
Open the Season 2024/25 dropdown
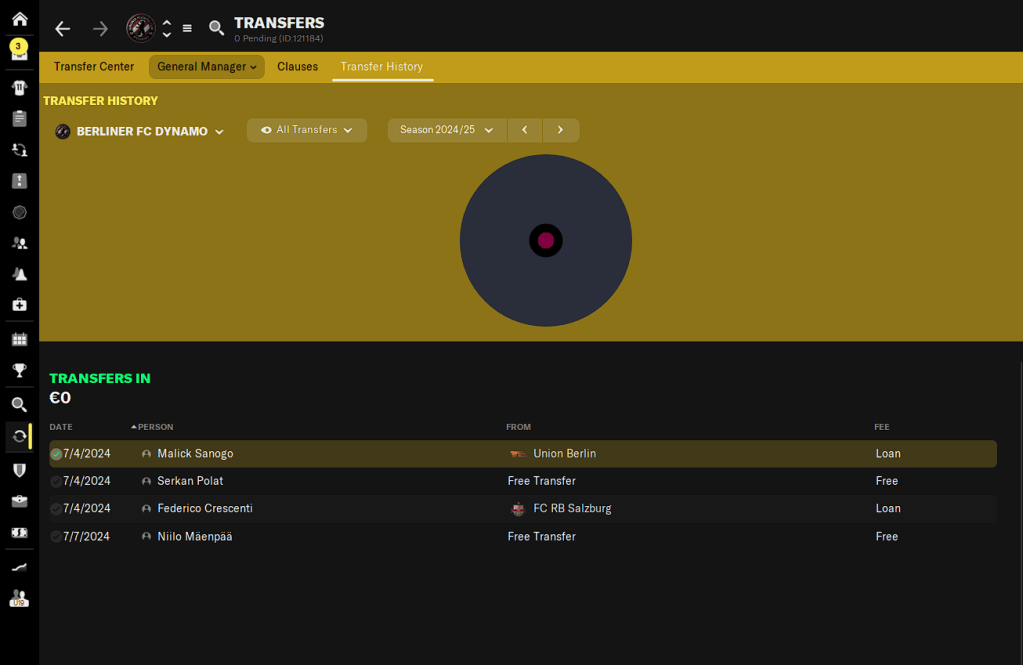click(446, 130)
